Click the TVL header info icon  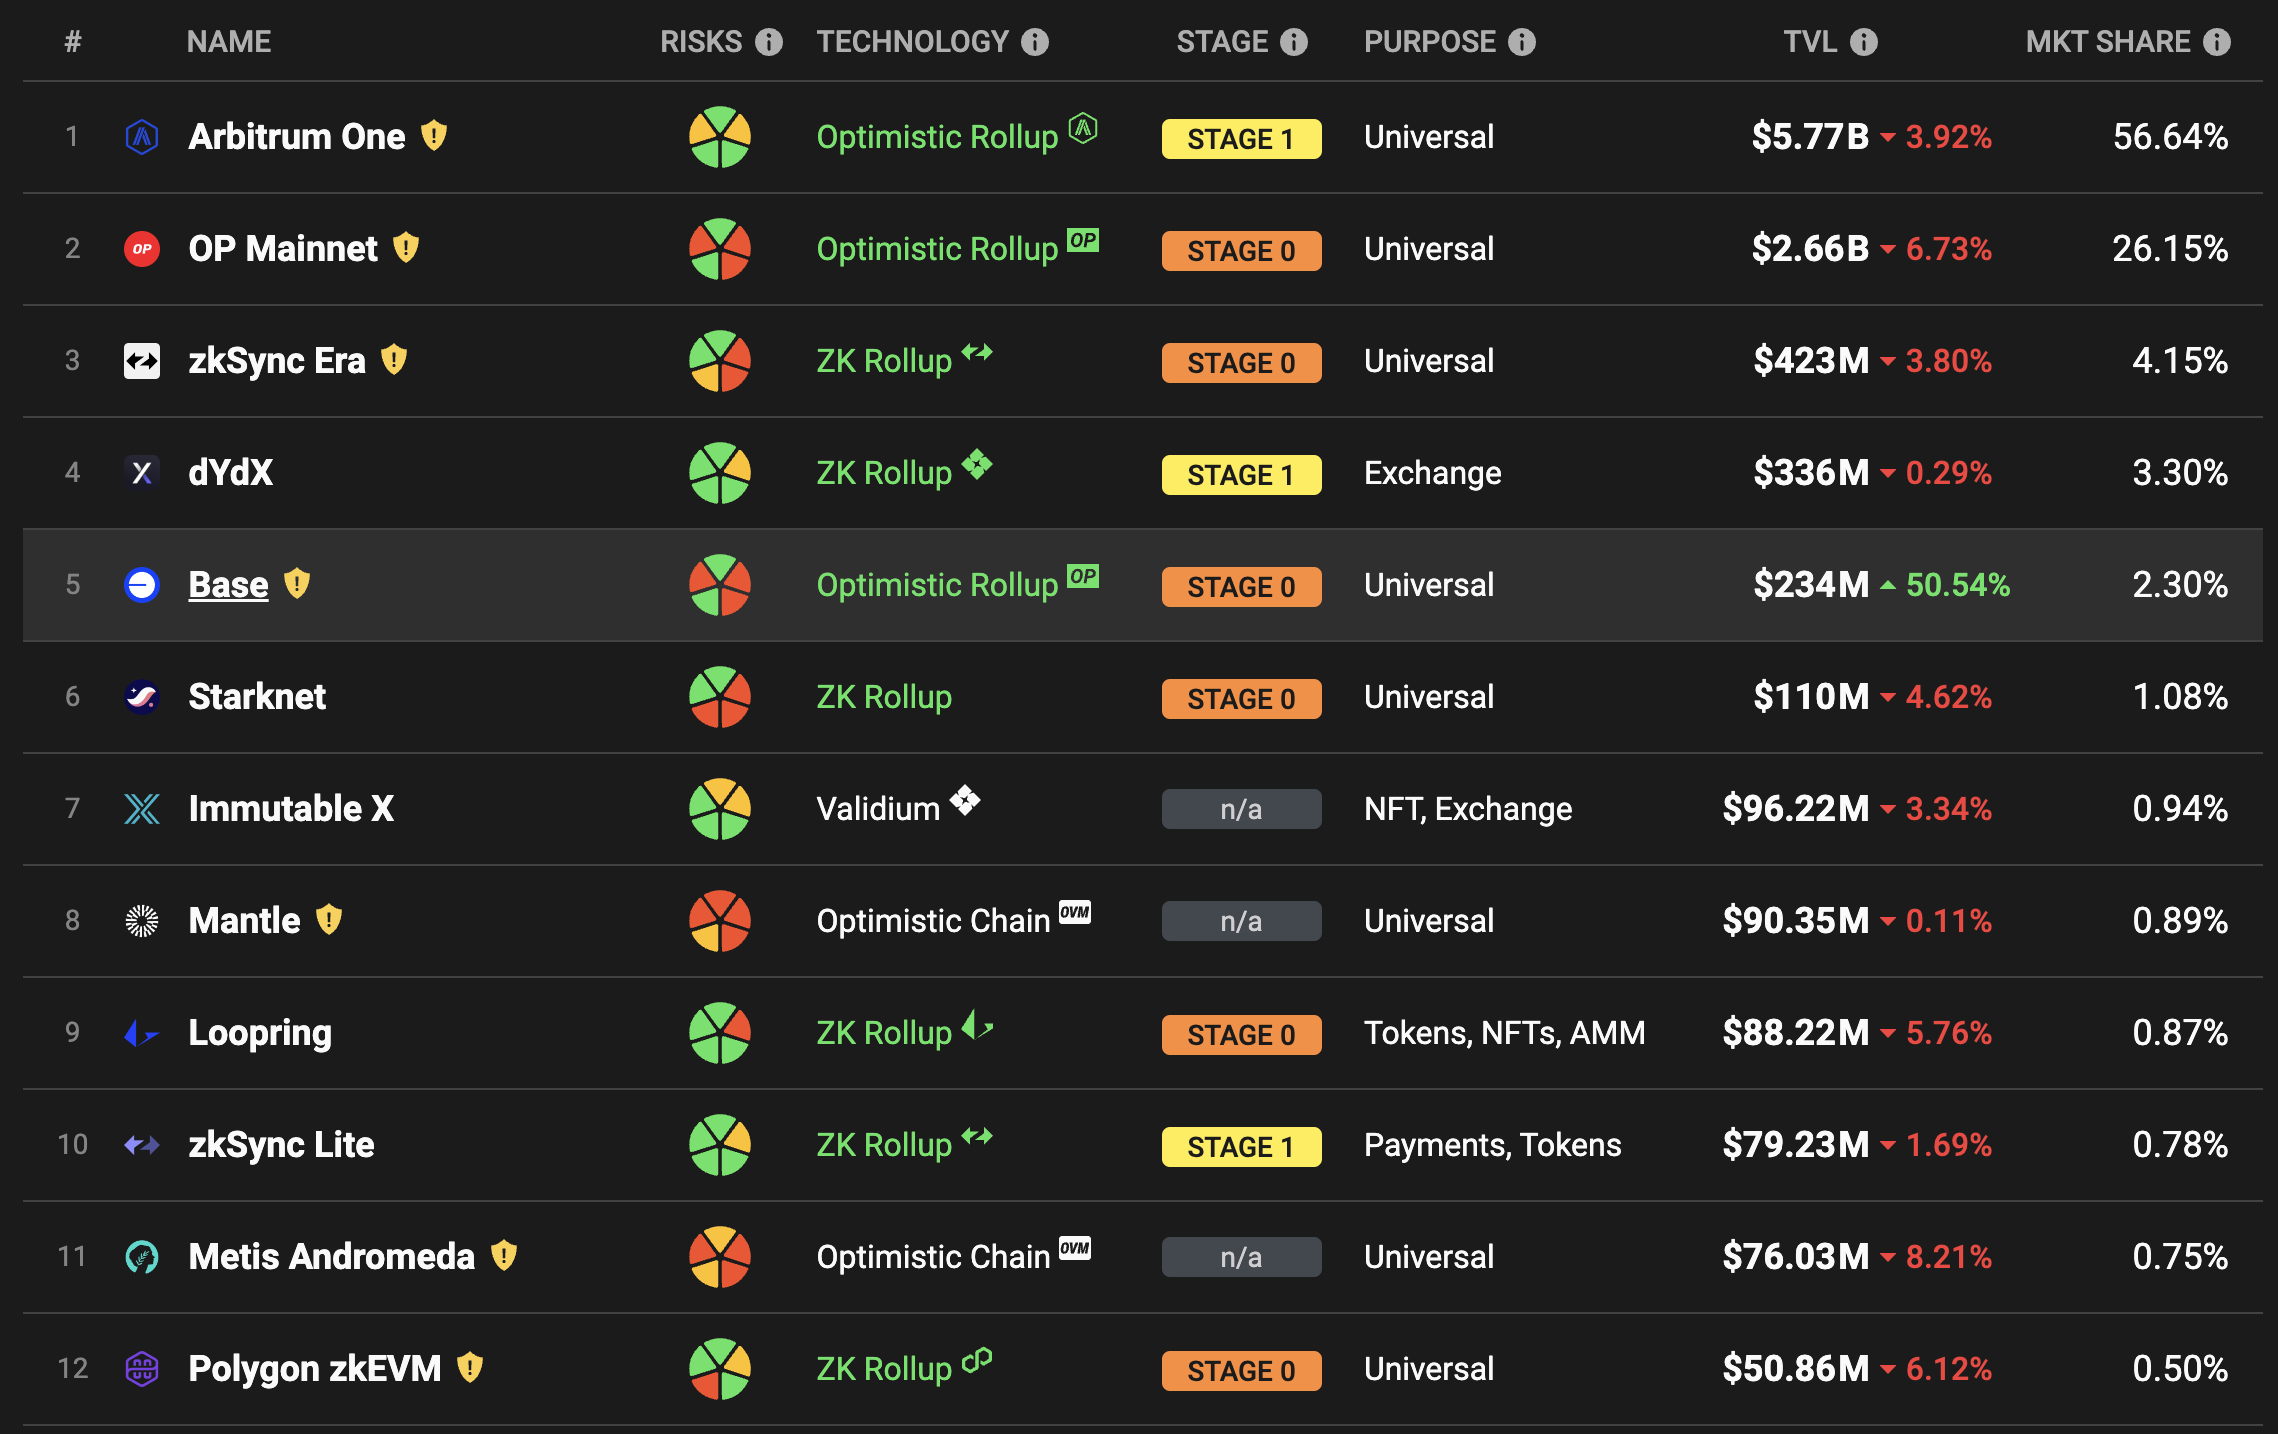coord(1864,42)
